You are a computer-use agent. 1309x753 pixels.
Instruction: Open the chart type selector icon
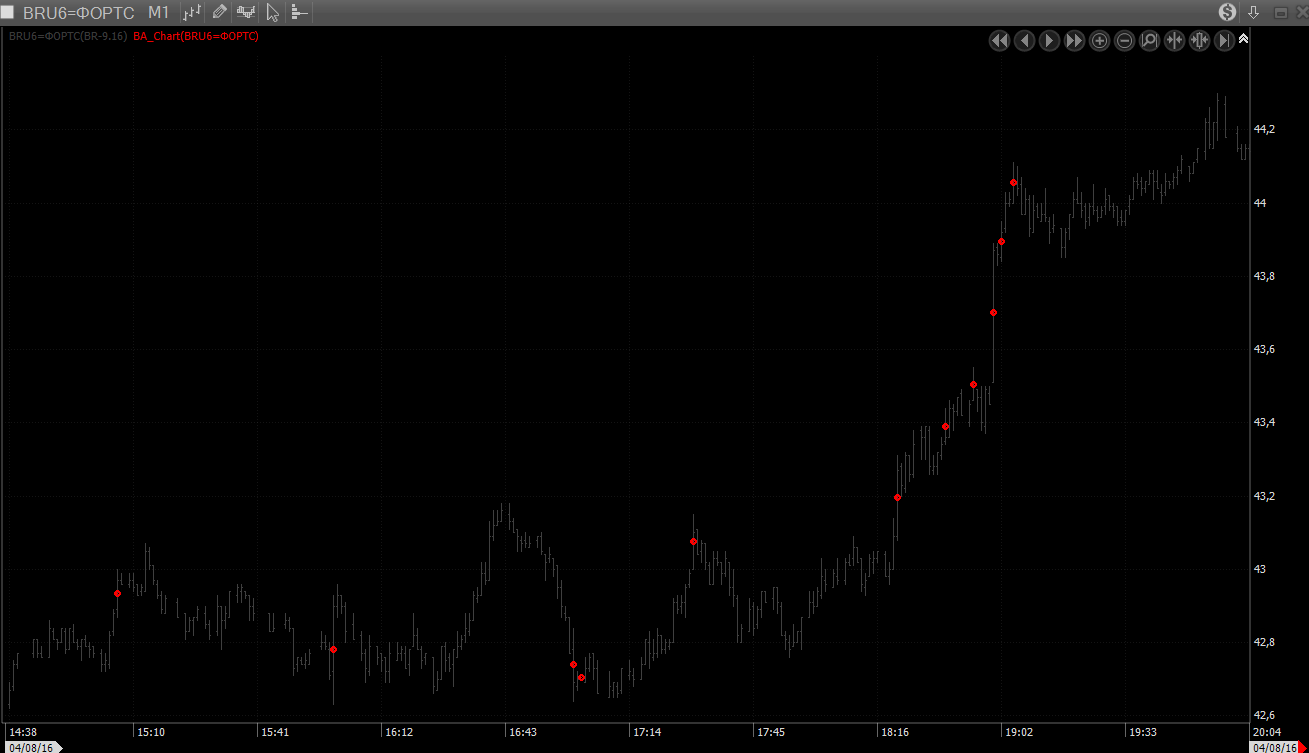(x=193, y=12)
